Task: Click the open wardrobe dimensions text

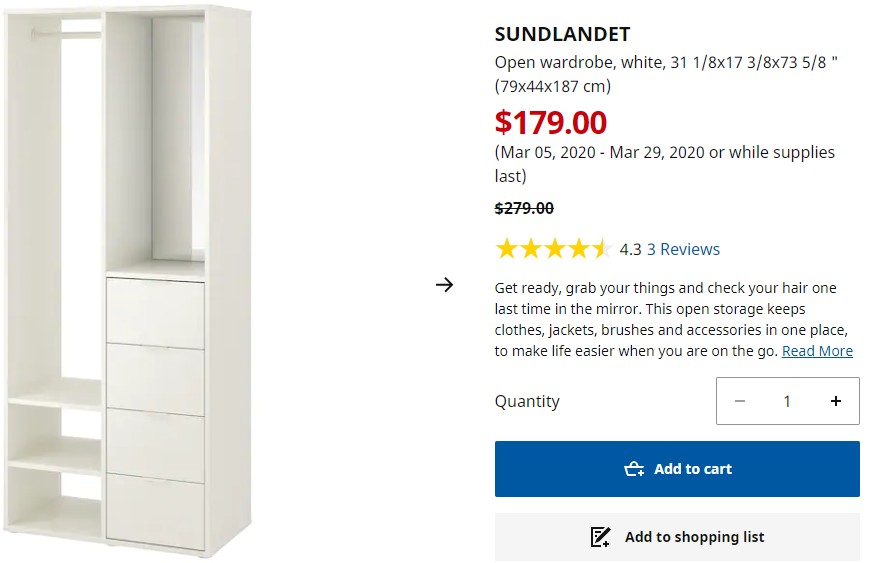Action: pos(666,74)
